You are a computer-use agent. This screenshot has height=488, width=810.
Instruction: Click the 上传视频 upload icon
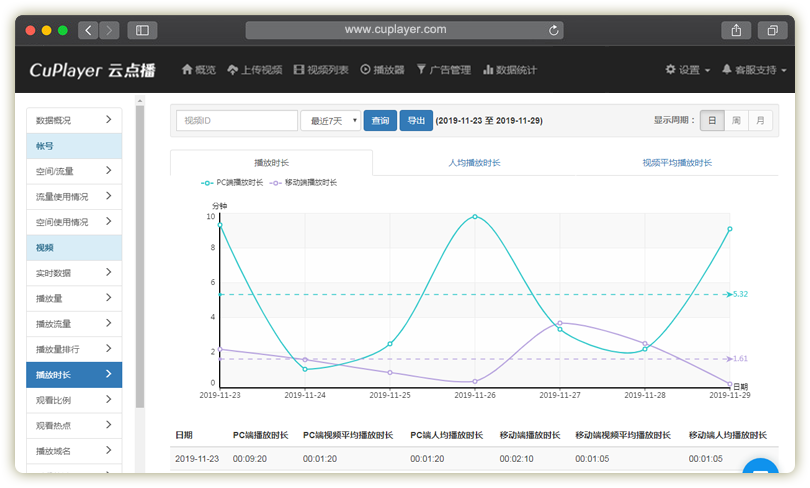coord(232,70)
